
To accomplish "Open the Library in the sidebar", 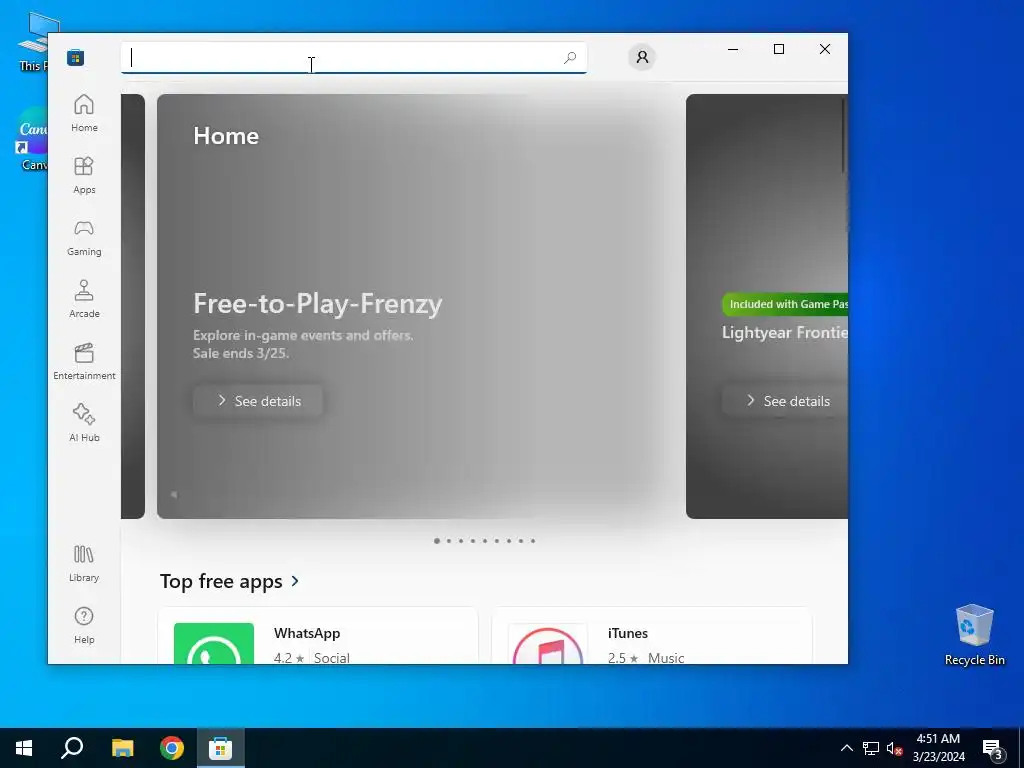I will (84, 563).
